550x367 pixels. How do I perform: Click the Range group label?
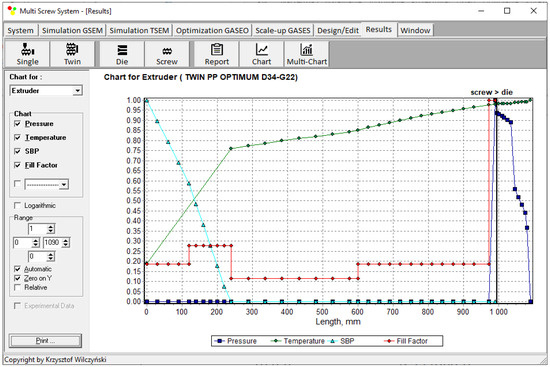click(x=23, y=218)
